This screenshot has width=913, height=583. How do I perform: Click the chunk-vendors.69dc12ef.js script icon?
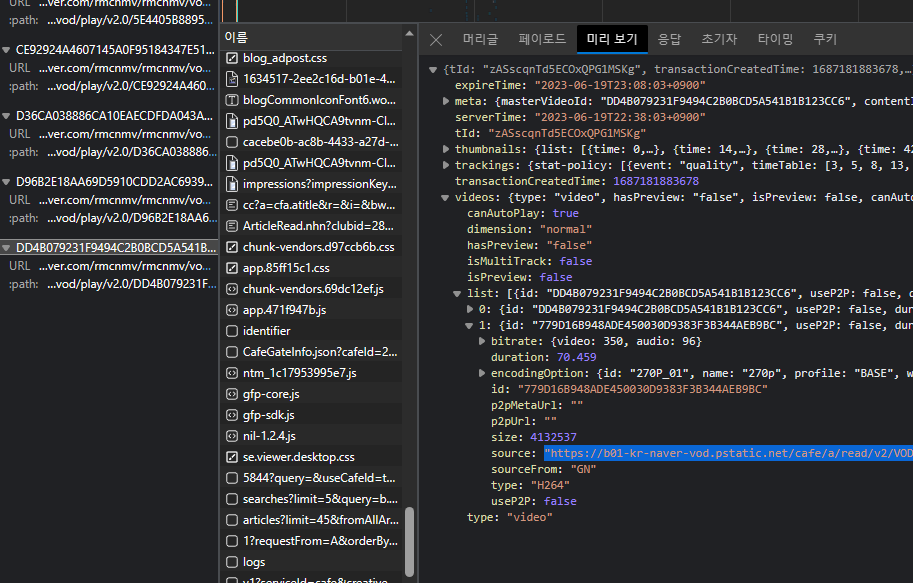[232, 289]
